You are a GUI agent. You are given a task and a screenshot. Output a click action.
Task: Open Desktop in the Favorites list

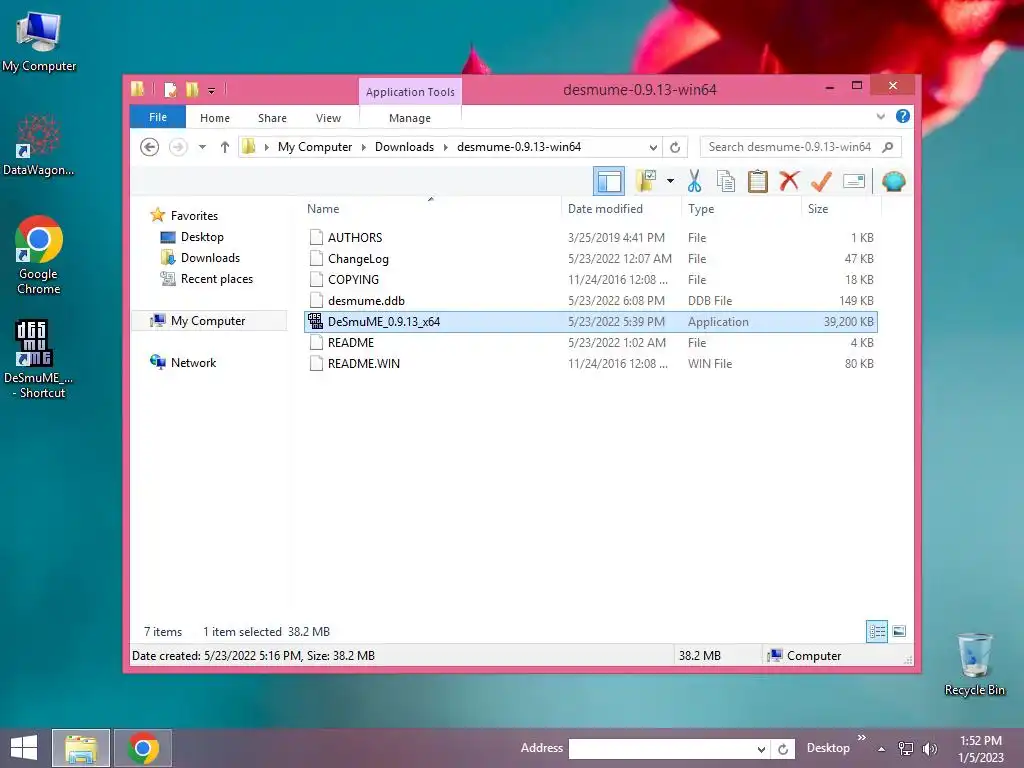192,237
